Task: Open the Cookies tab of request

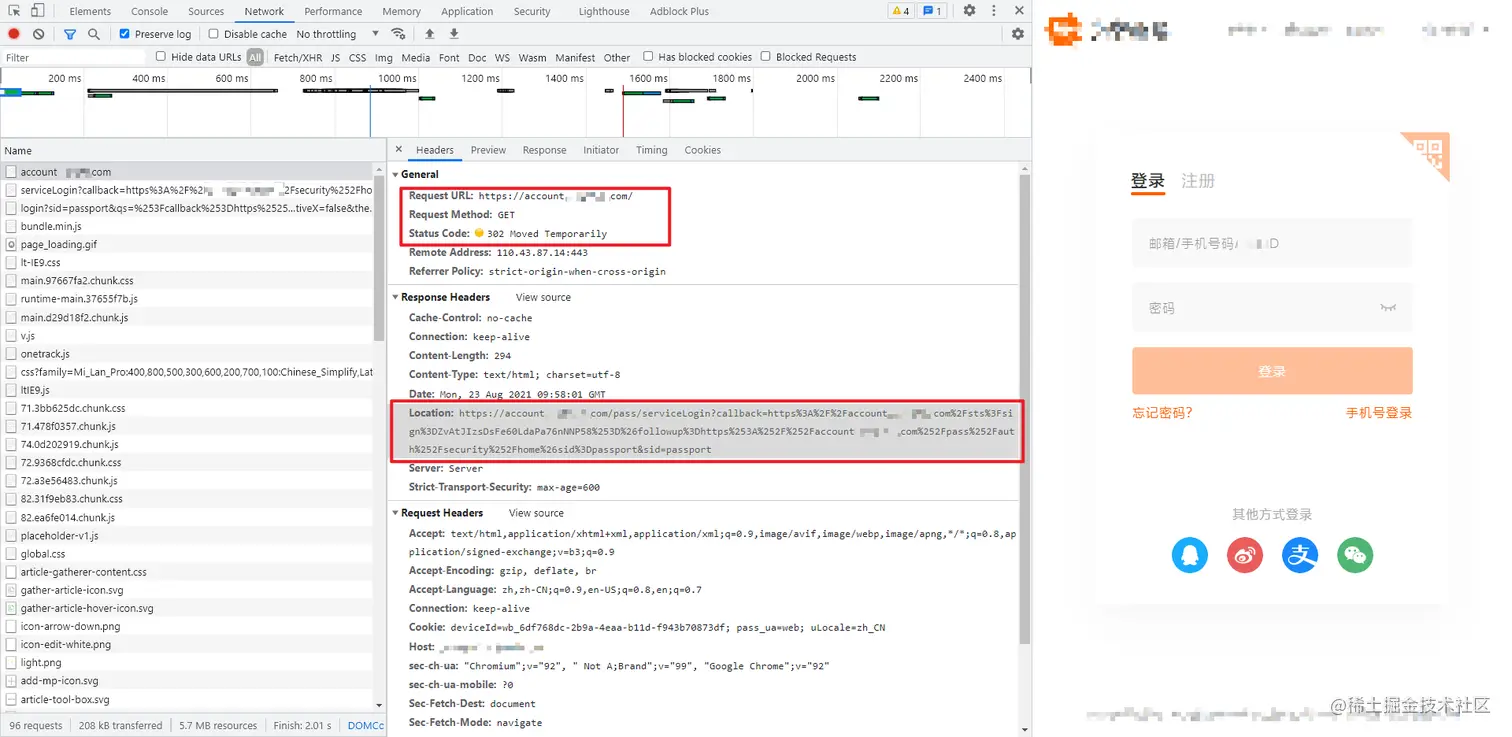Action: click(702, 150)
